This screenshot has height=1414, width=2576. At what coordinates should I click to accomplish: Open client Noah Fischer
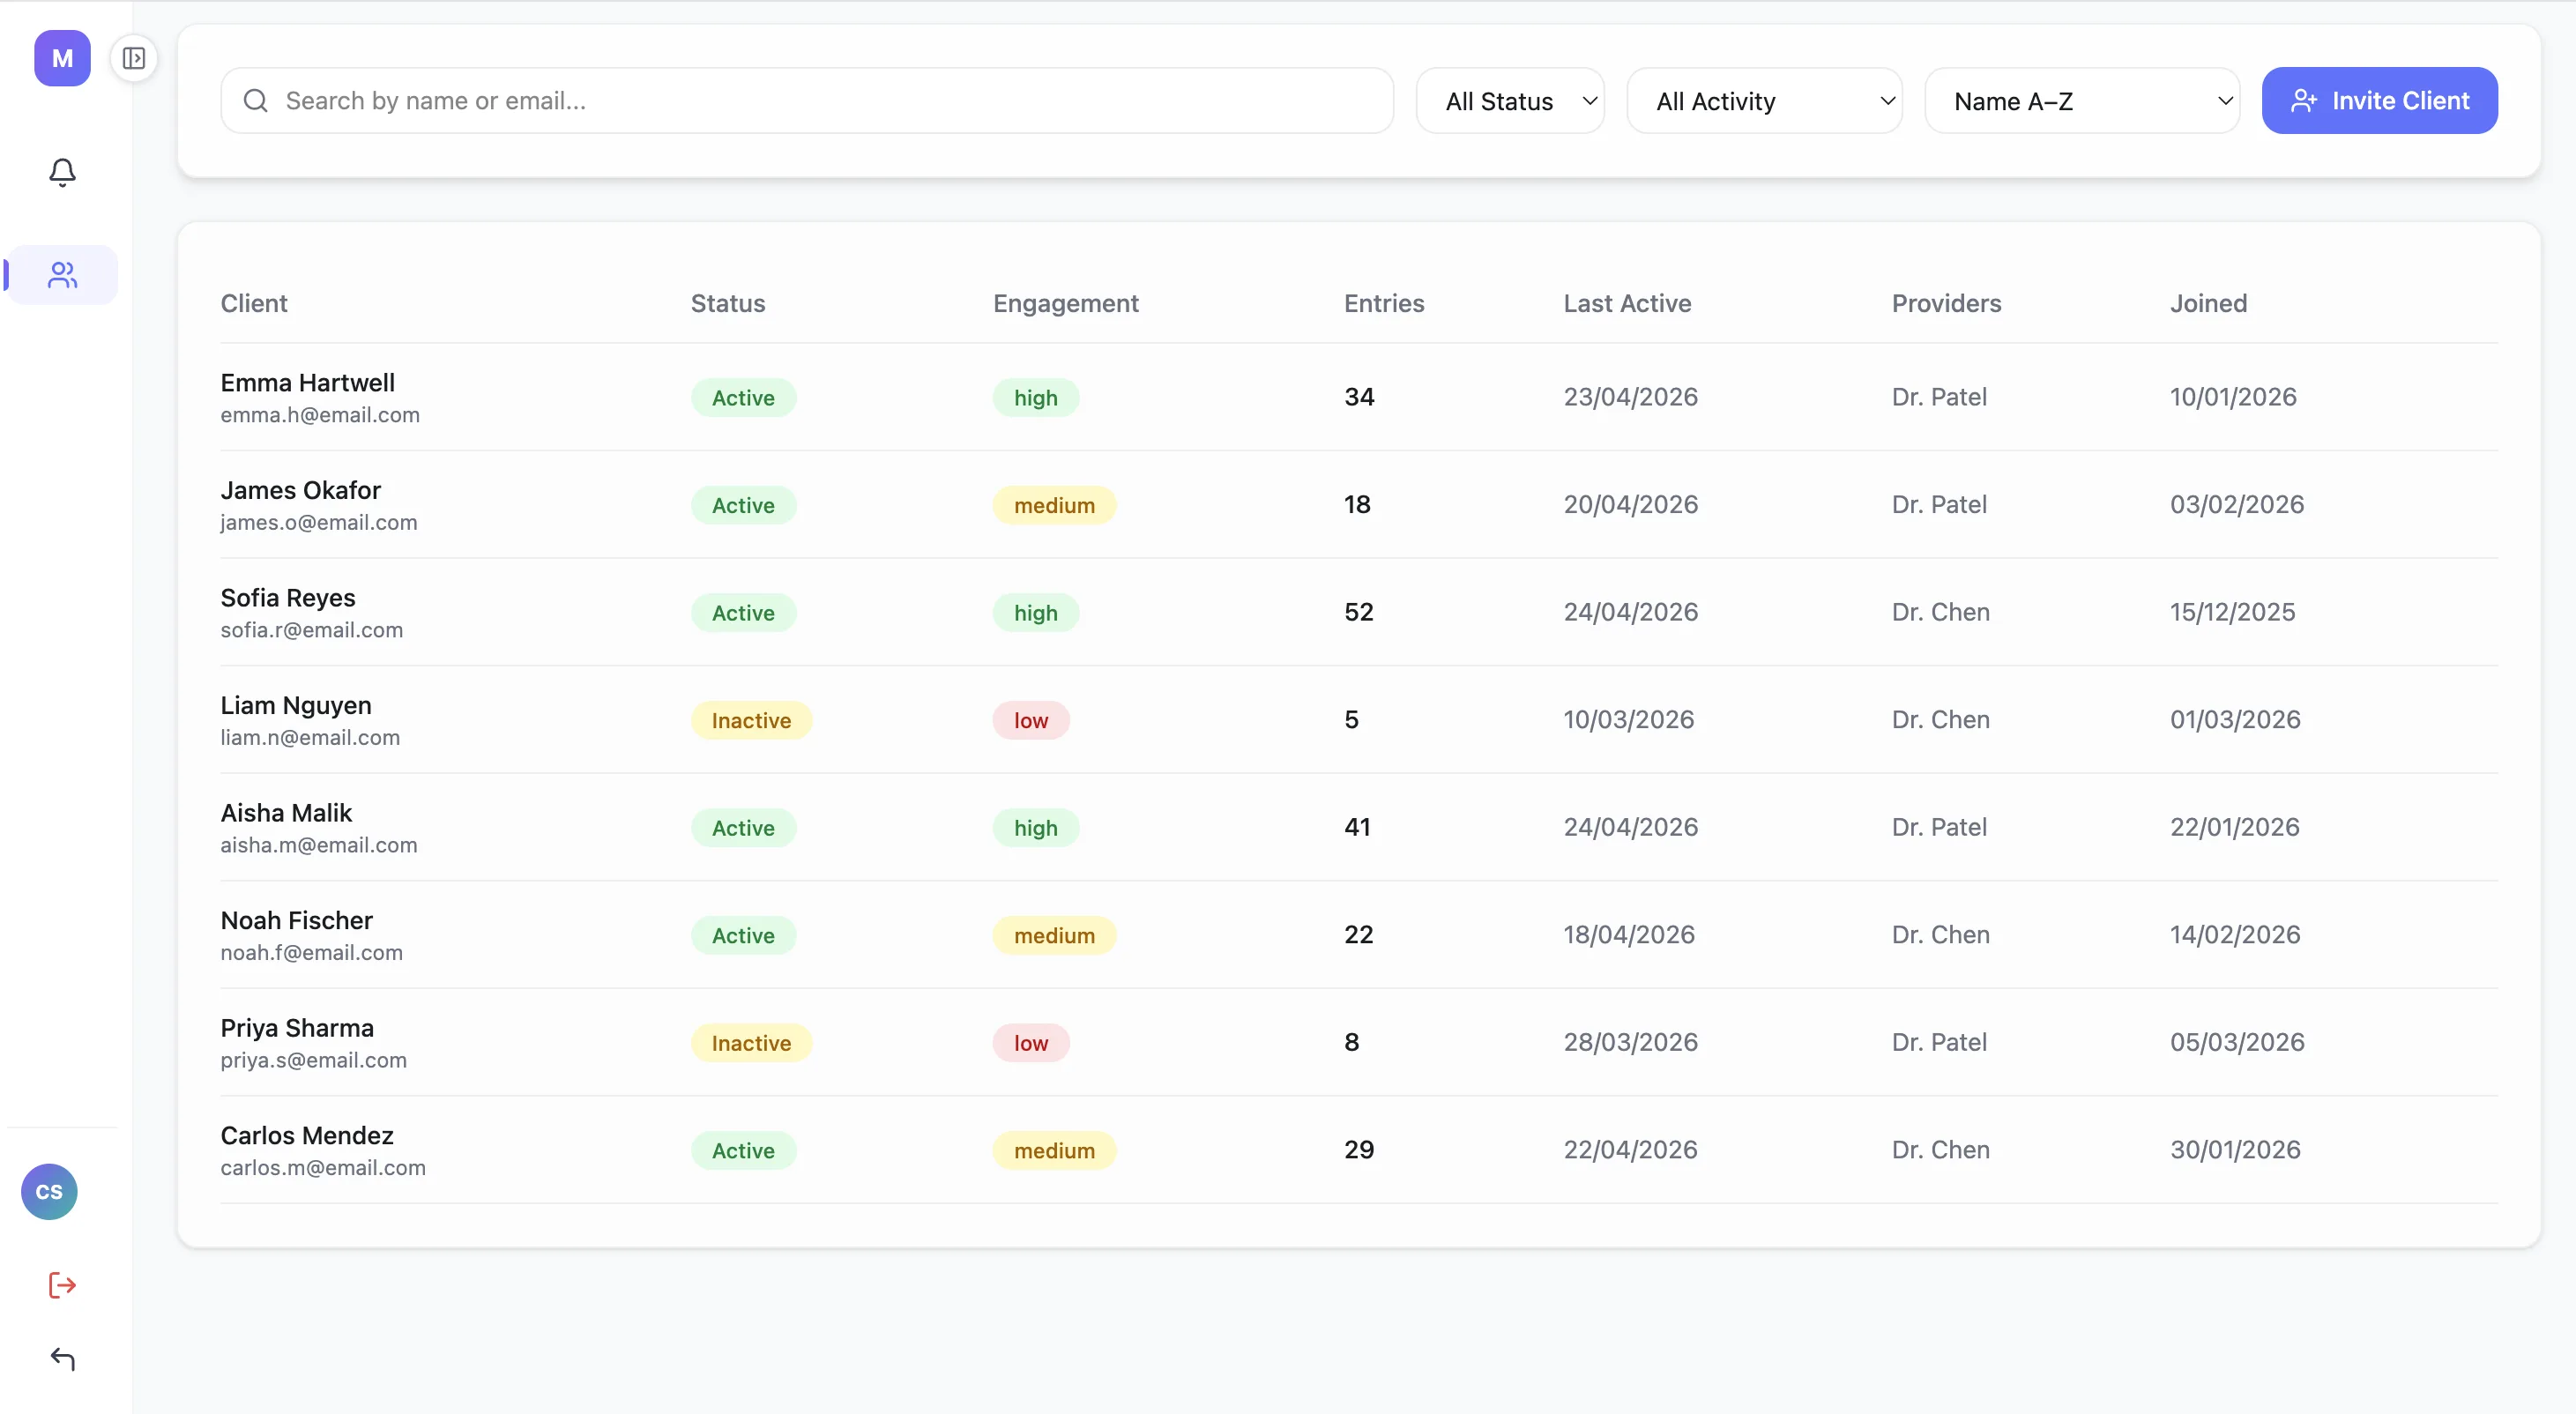pos(296,920)
